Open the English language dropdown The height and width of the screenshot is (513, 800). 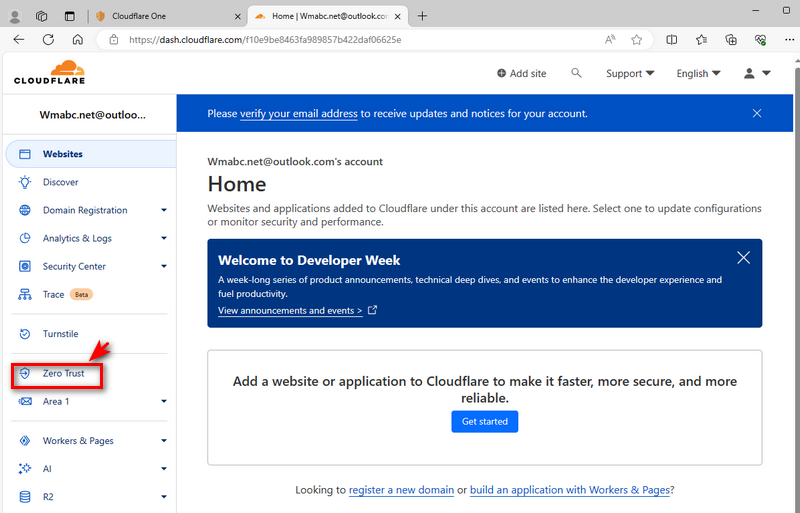pos(698,74)
